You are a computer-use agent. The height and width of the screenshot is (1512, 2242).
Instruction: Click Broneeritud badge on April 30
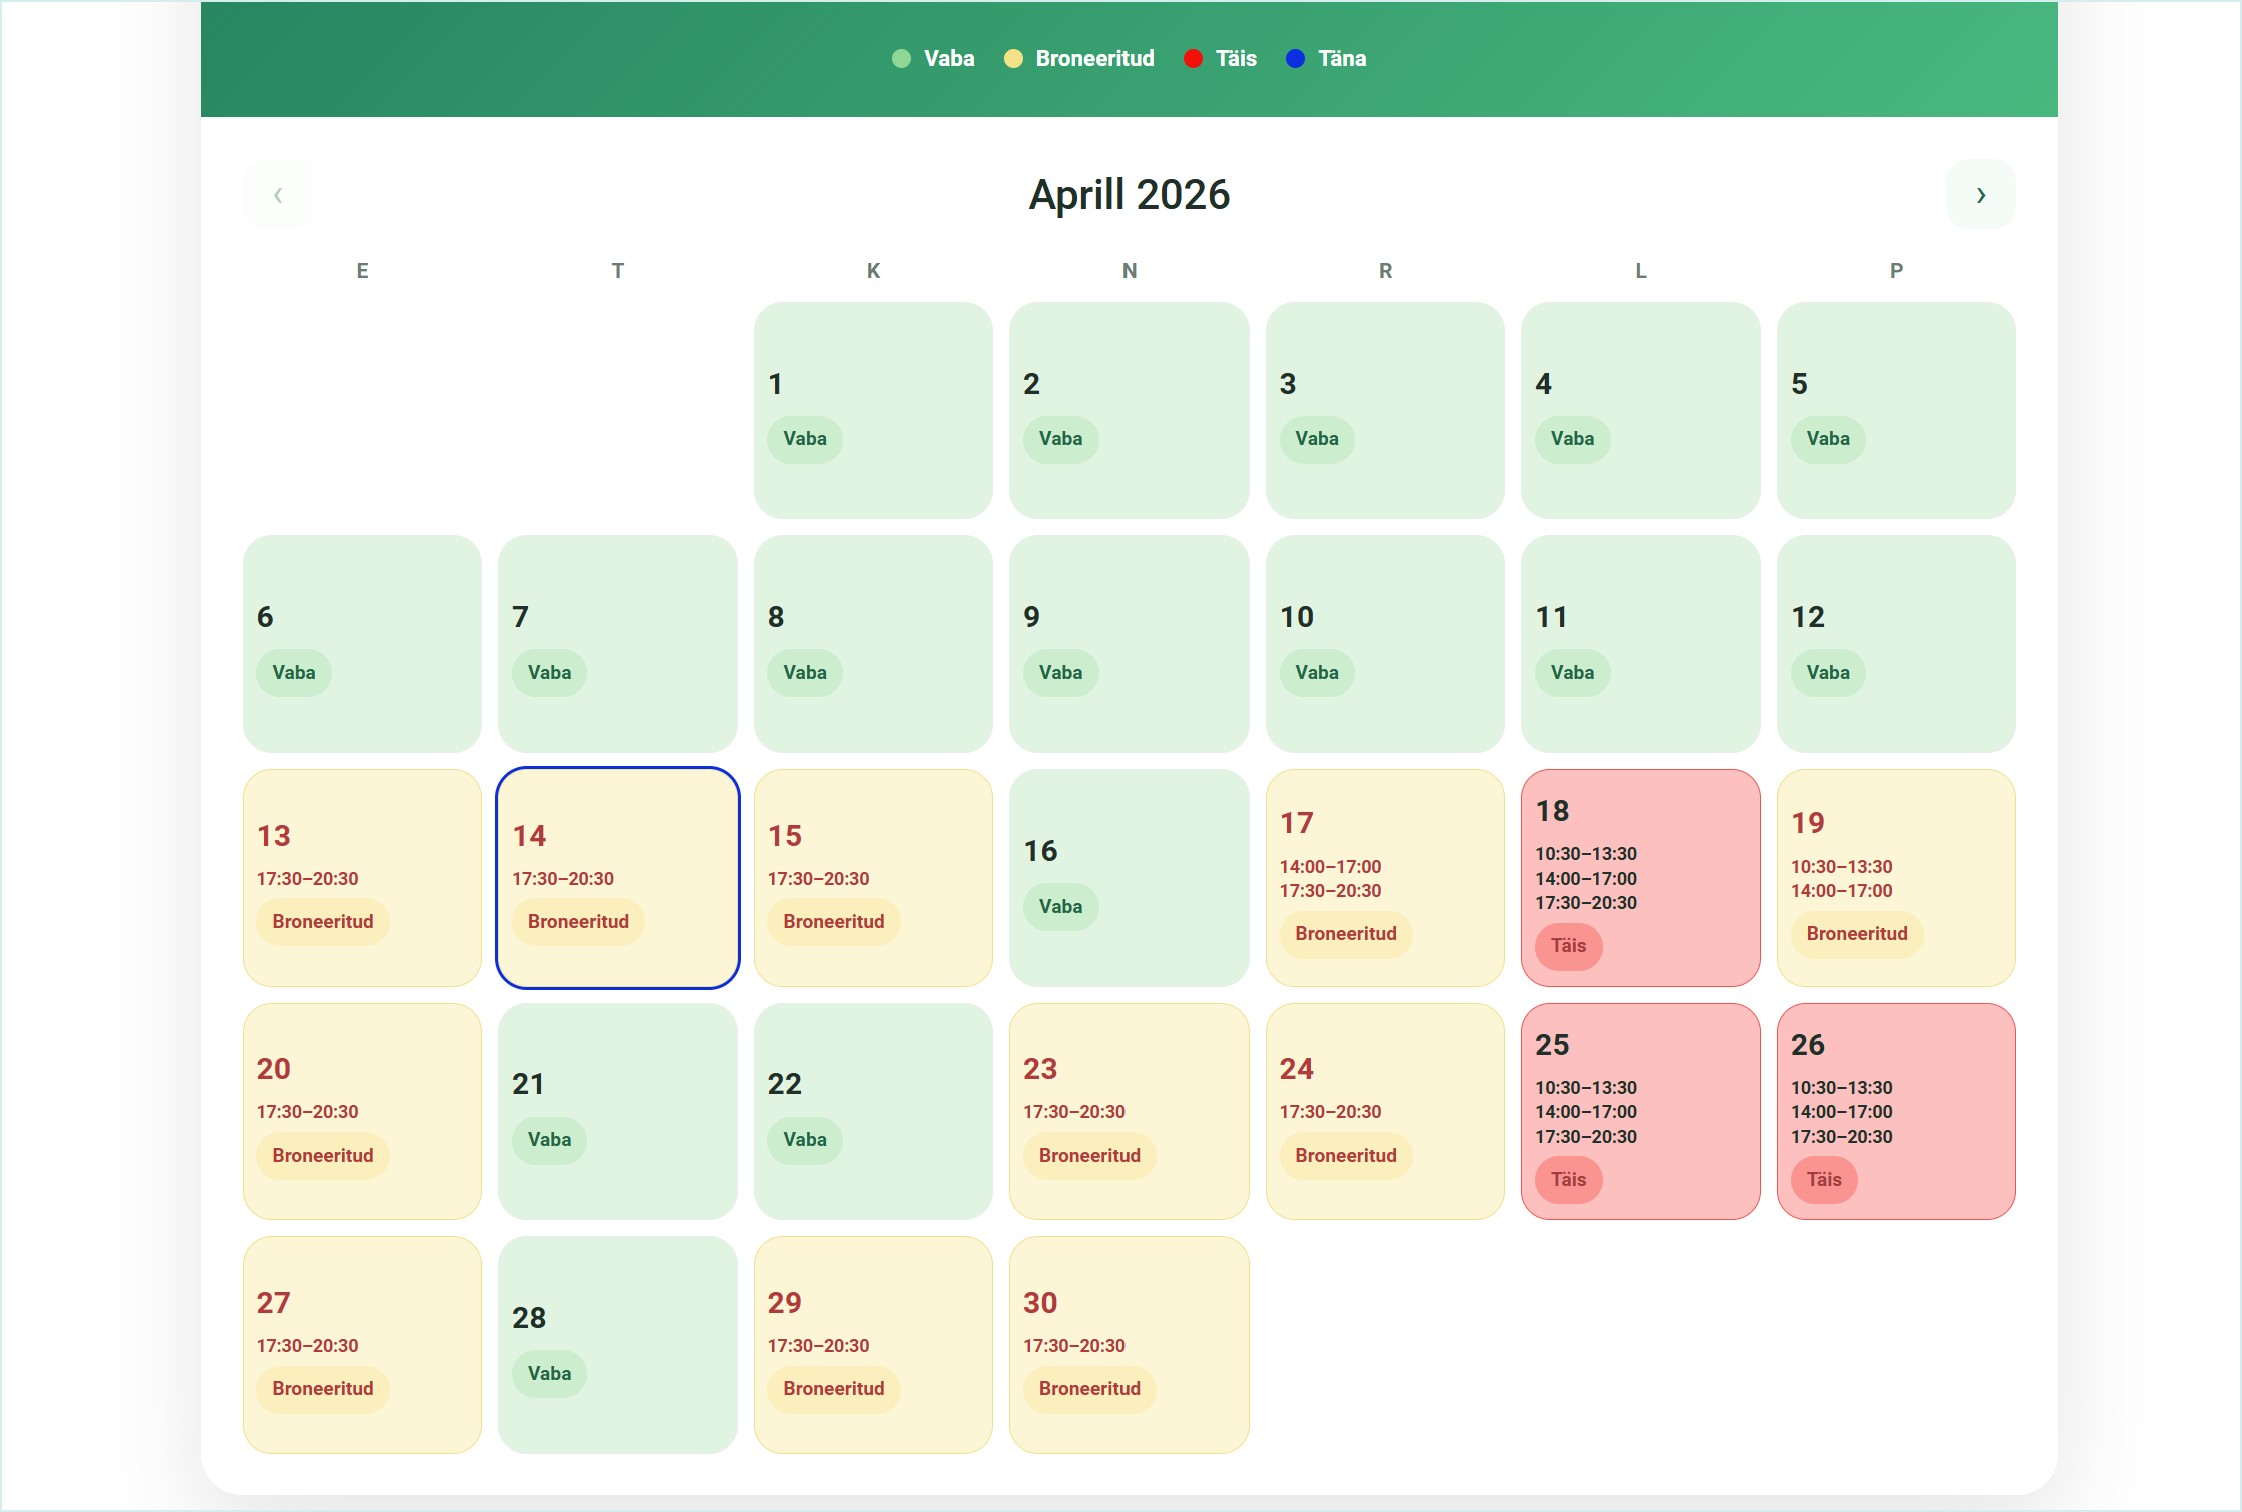pos(1089,1388)
